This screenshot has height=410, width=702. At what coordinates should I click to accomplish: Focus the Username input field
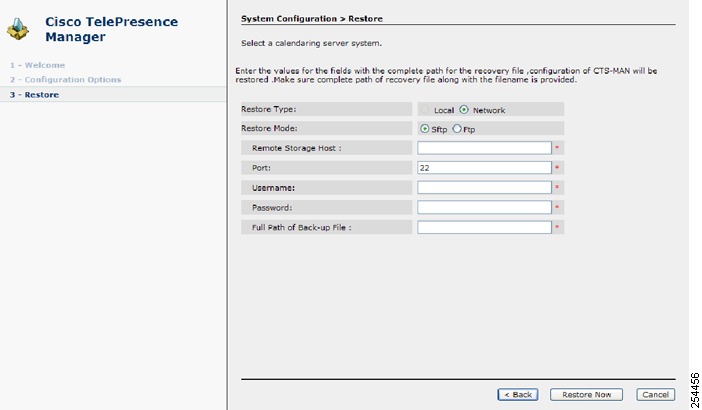click(x=484, y=188)
